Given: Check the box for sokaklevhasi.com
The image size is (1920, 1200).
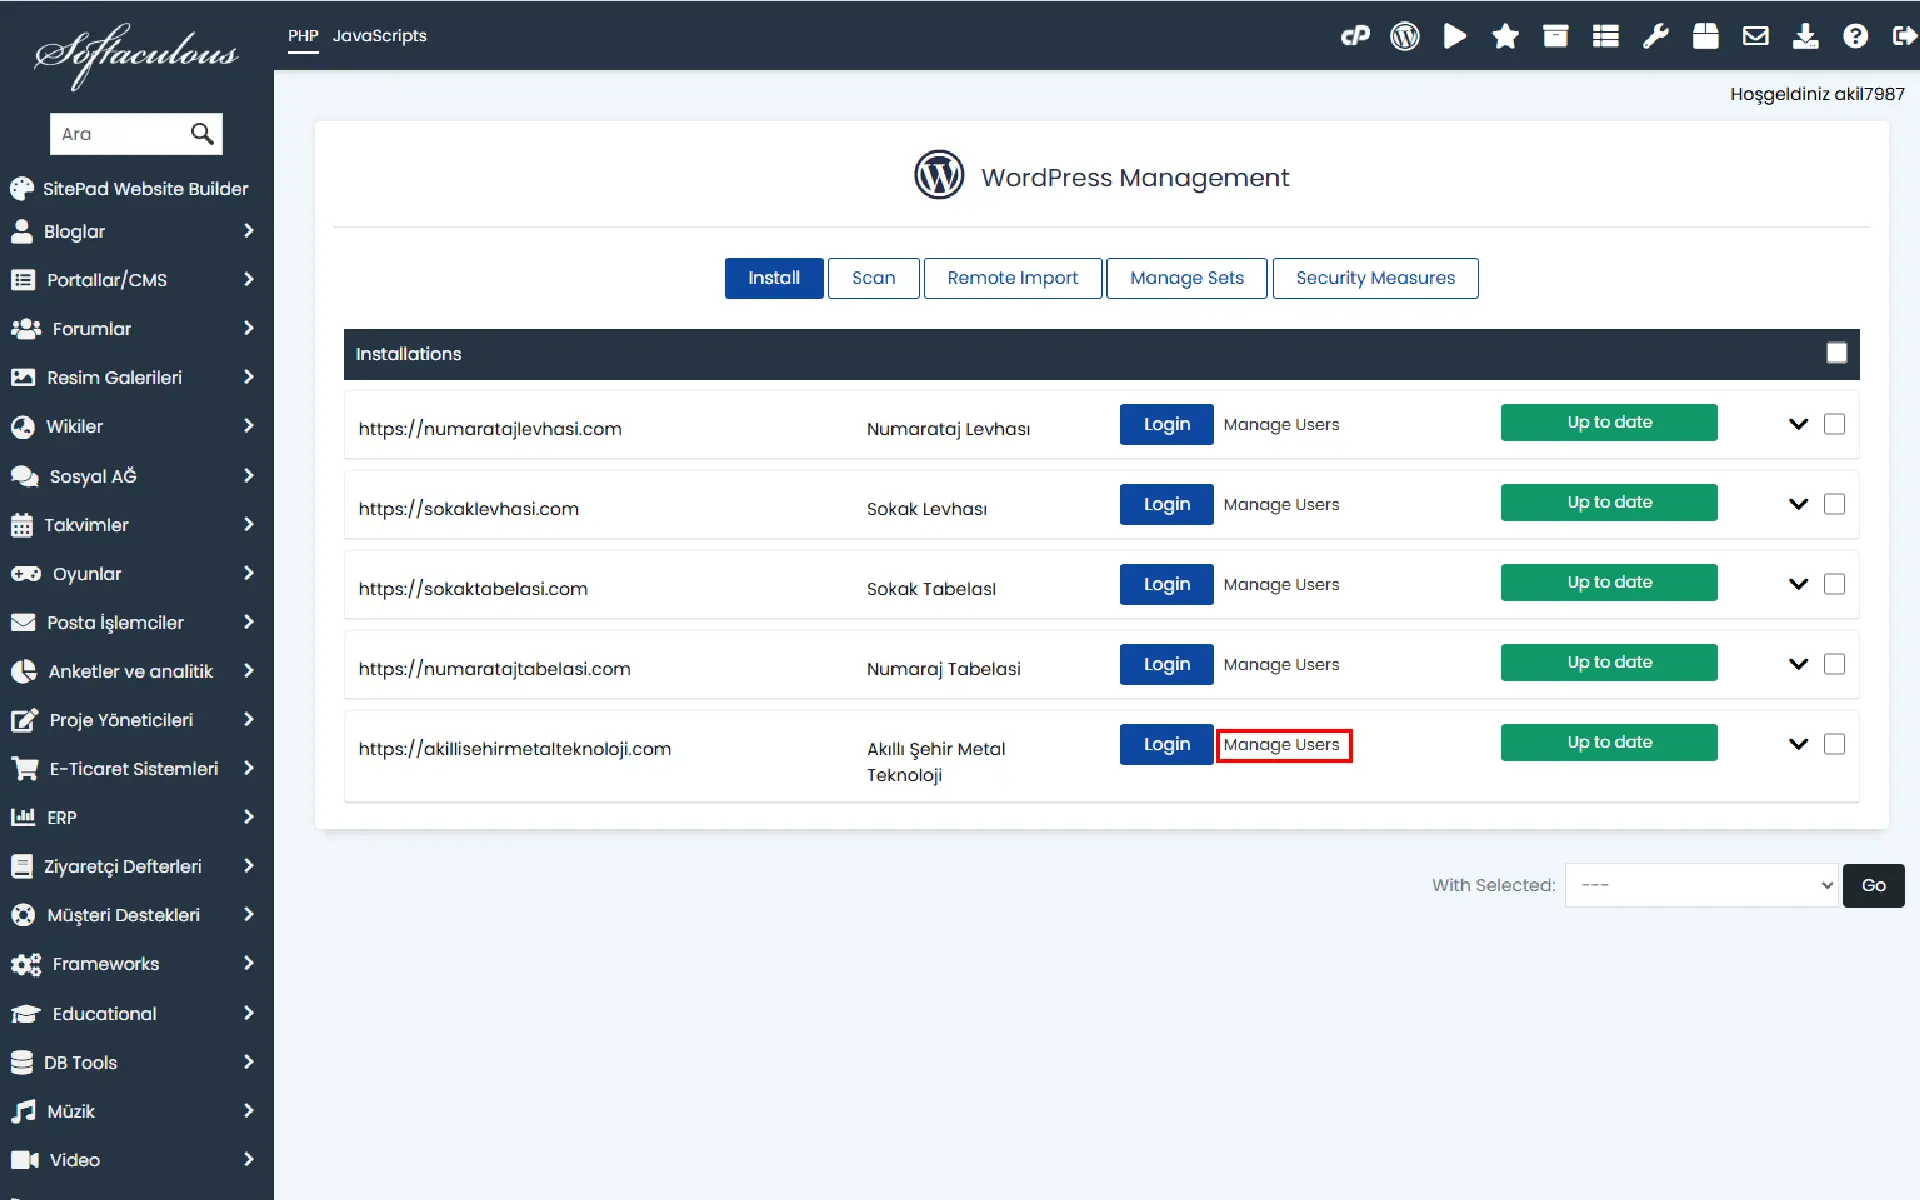Looking at the screenshot, I should (x=1834, y=504).
